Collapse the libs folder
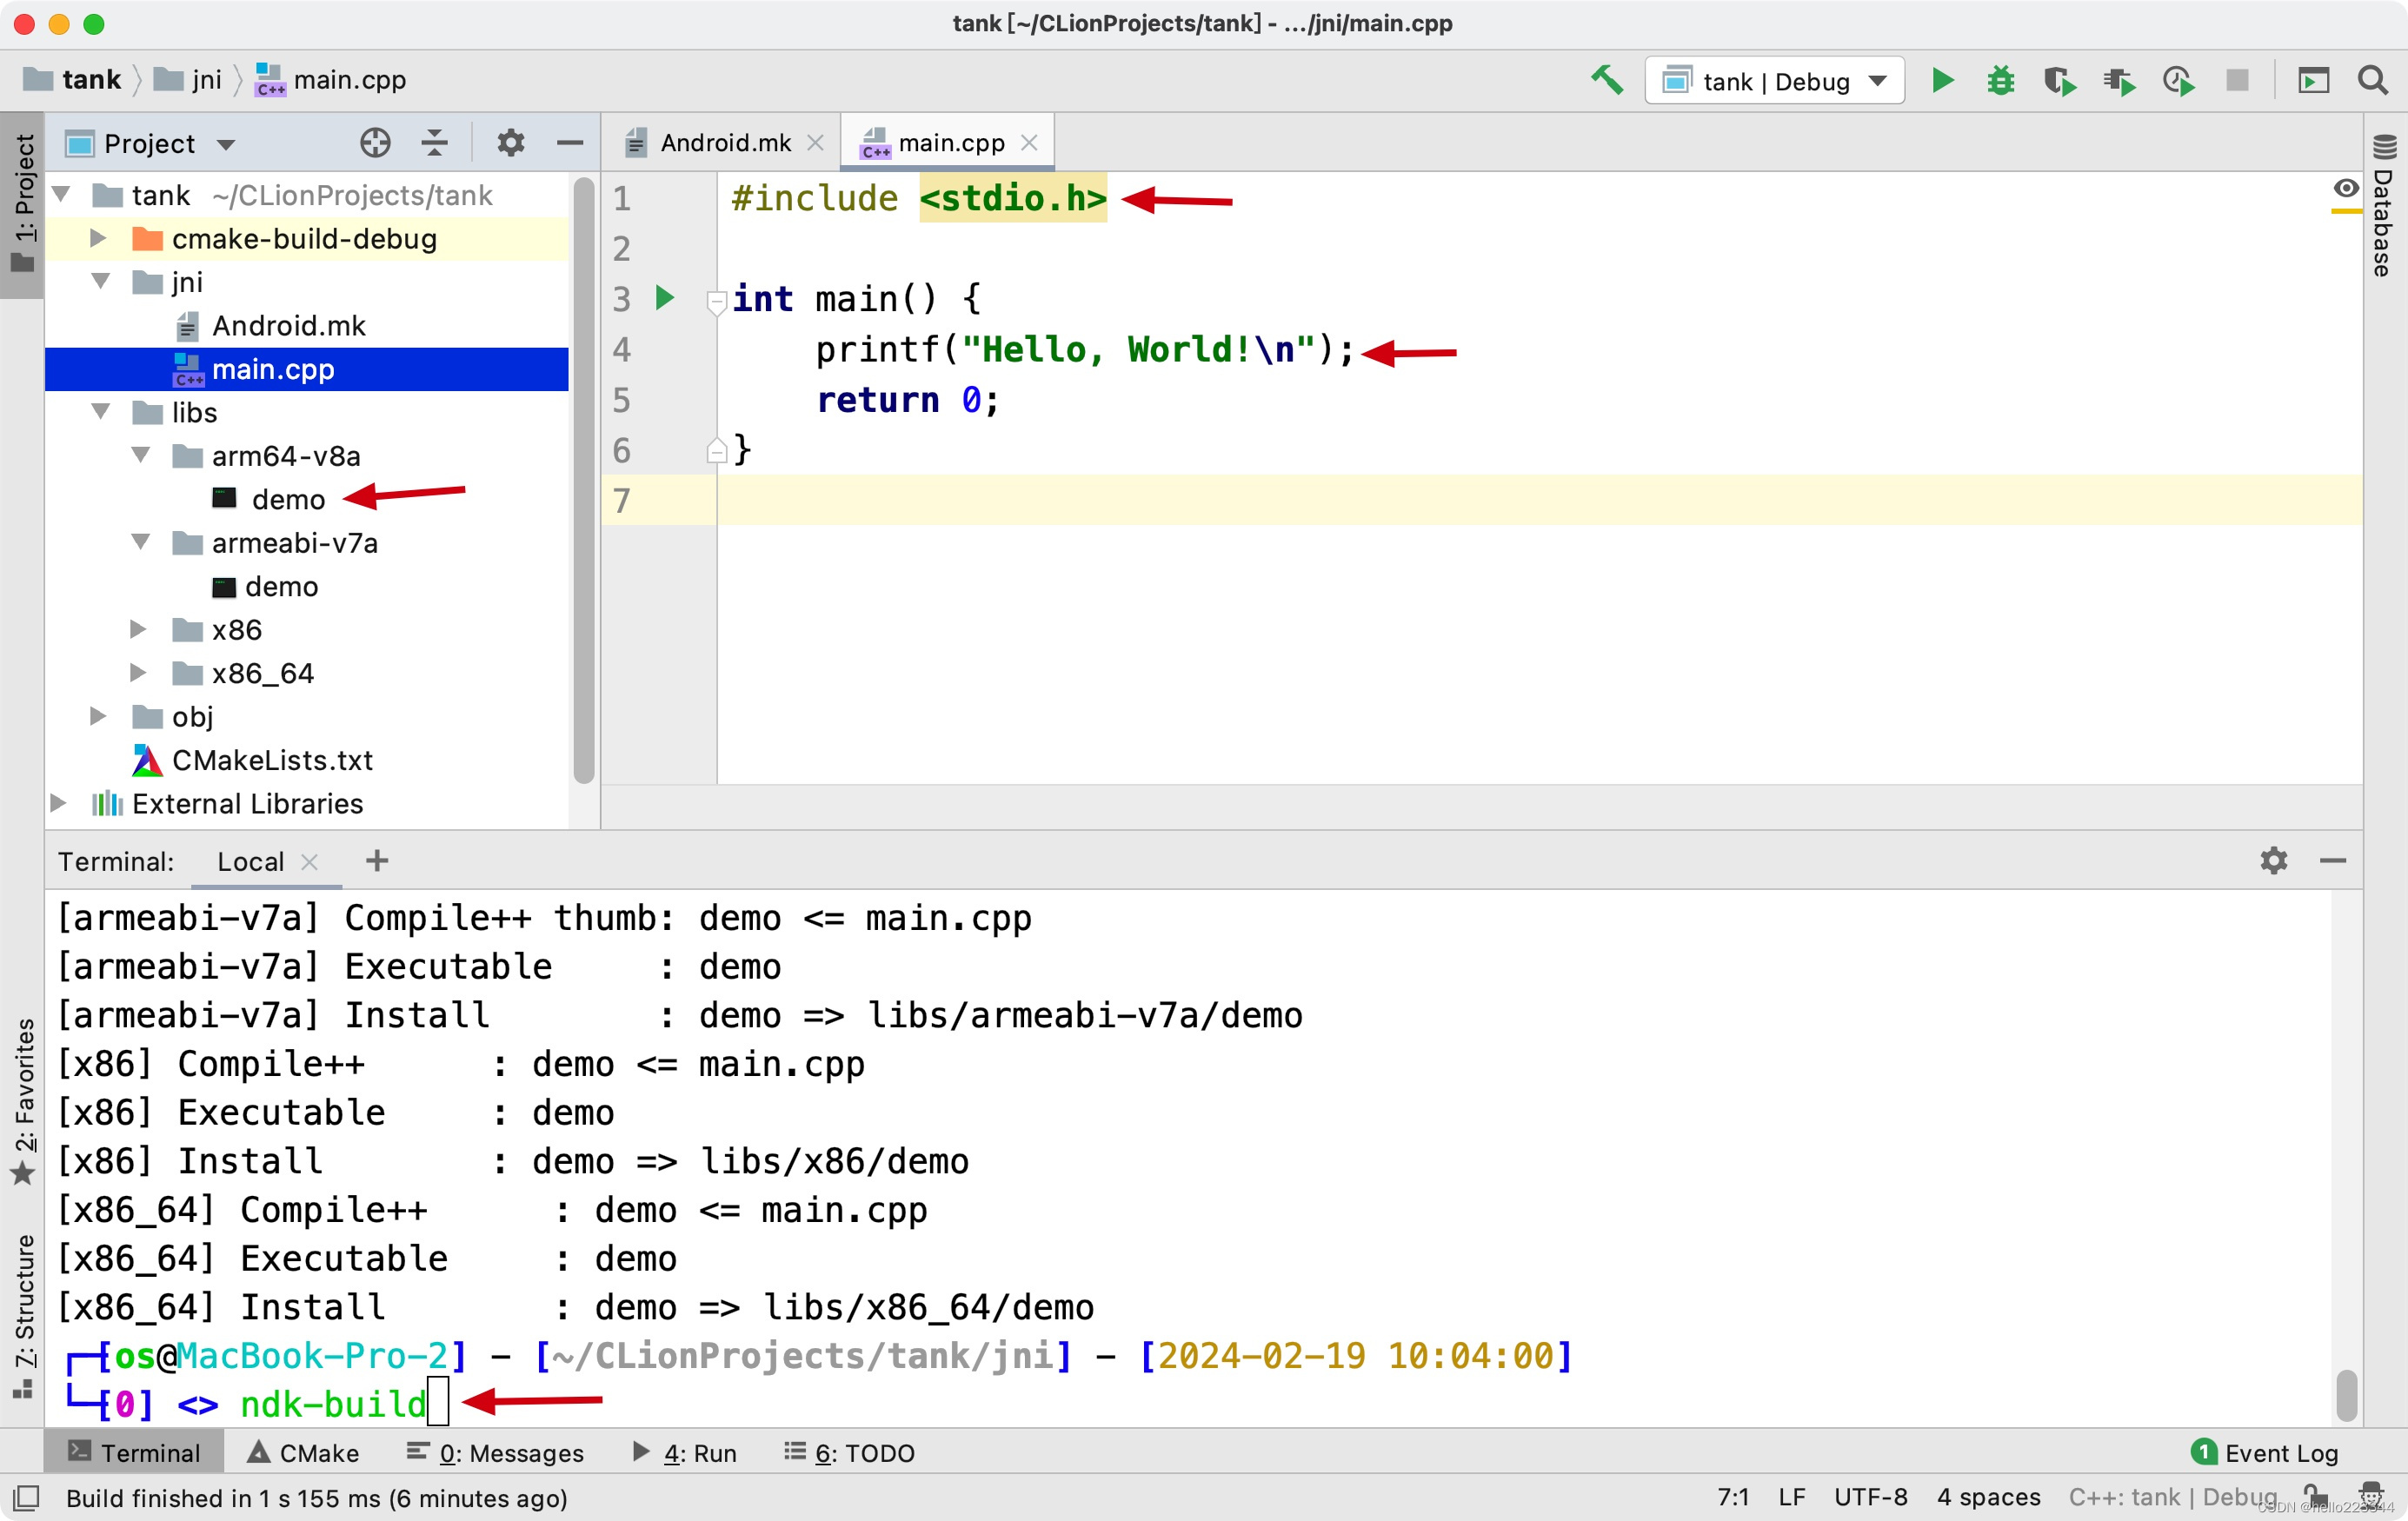The image size is (2408, 1521). pos(100,411)
